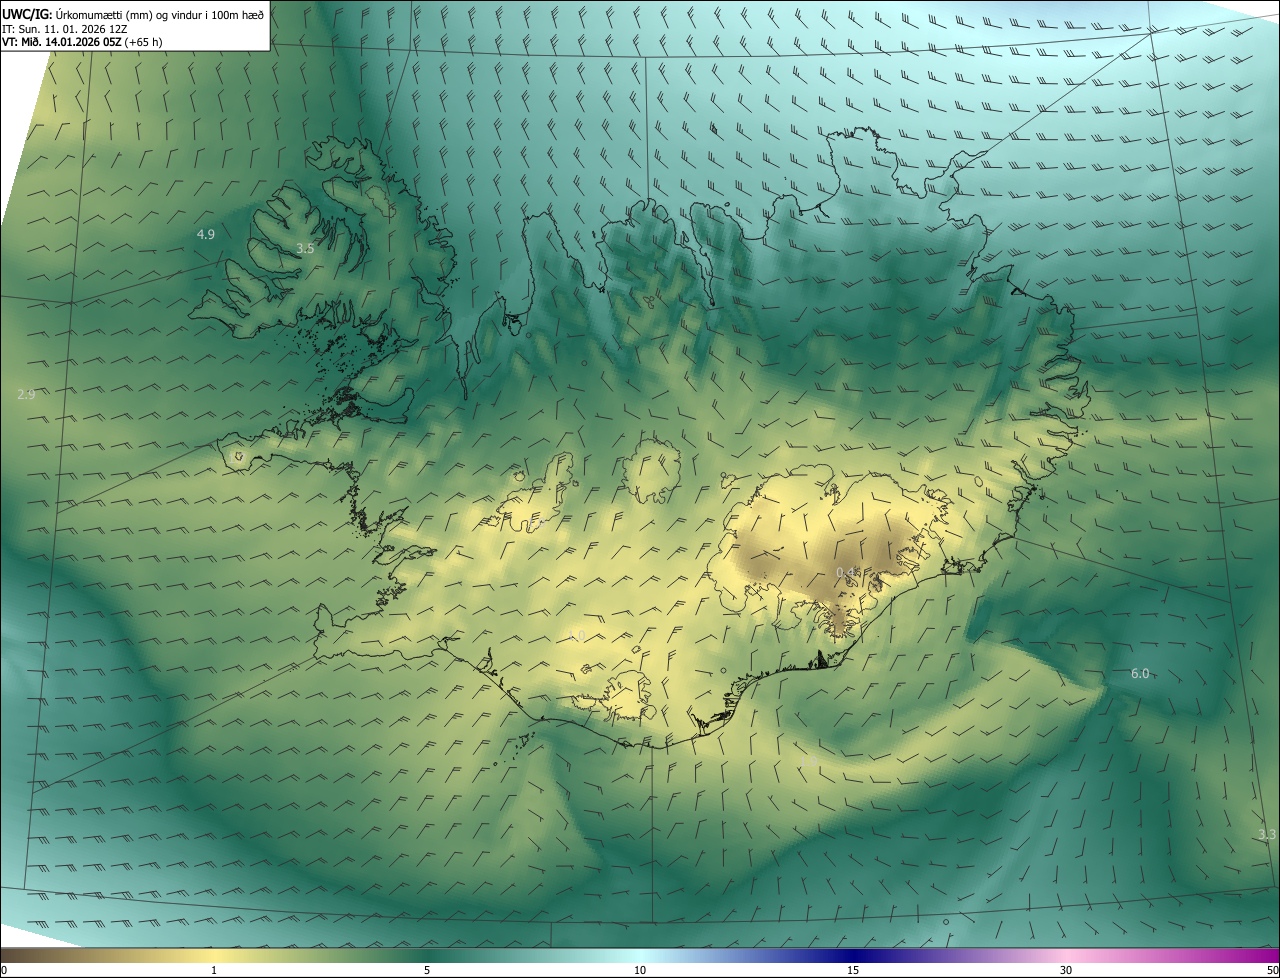This screenshot has height=978, width=1280.
Task: Click the 6.0 value southeast of Iceland
Action: 1140,673
